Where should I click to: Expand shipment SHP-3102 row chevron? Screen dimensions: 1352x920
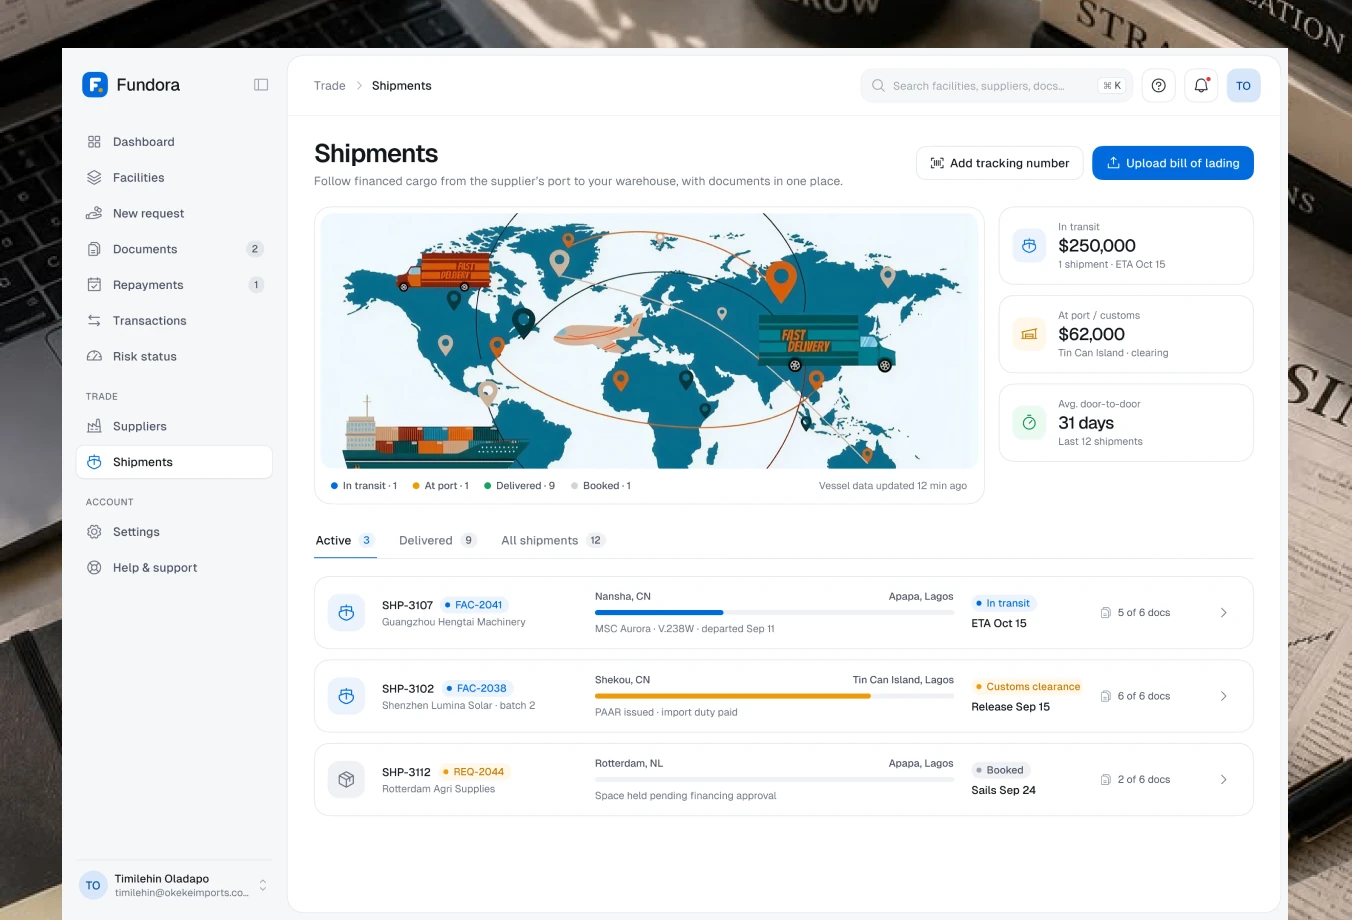1223,696
